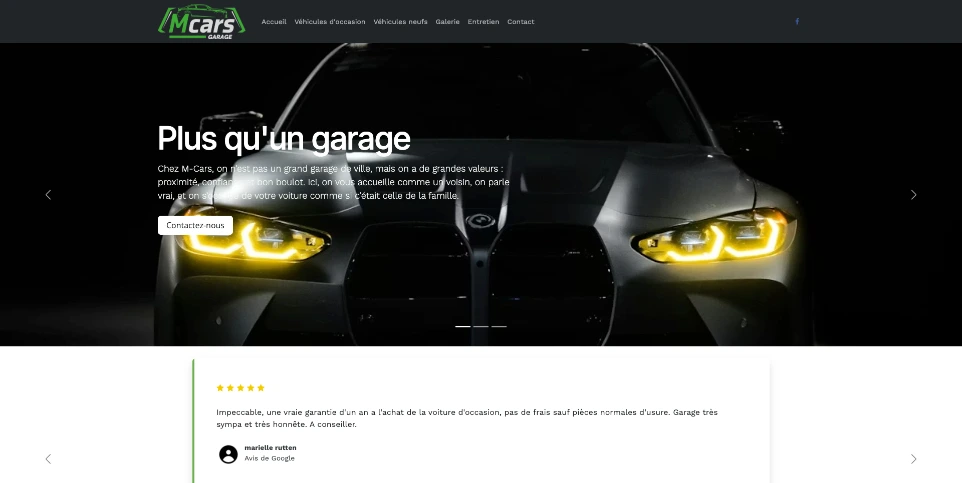Click the Mcars Garage logo
This screenshot has height=483, width=962.
click(x=201, y=21)
